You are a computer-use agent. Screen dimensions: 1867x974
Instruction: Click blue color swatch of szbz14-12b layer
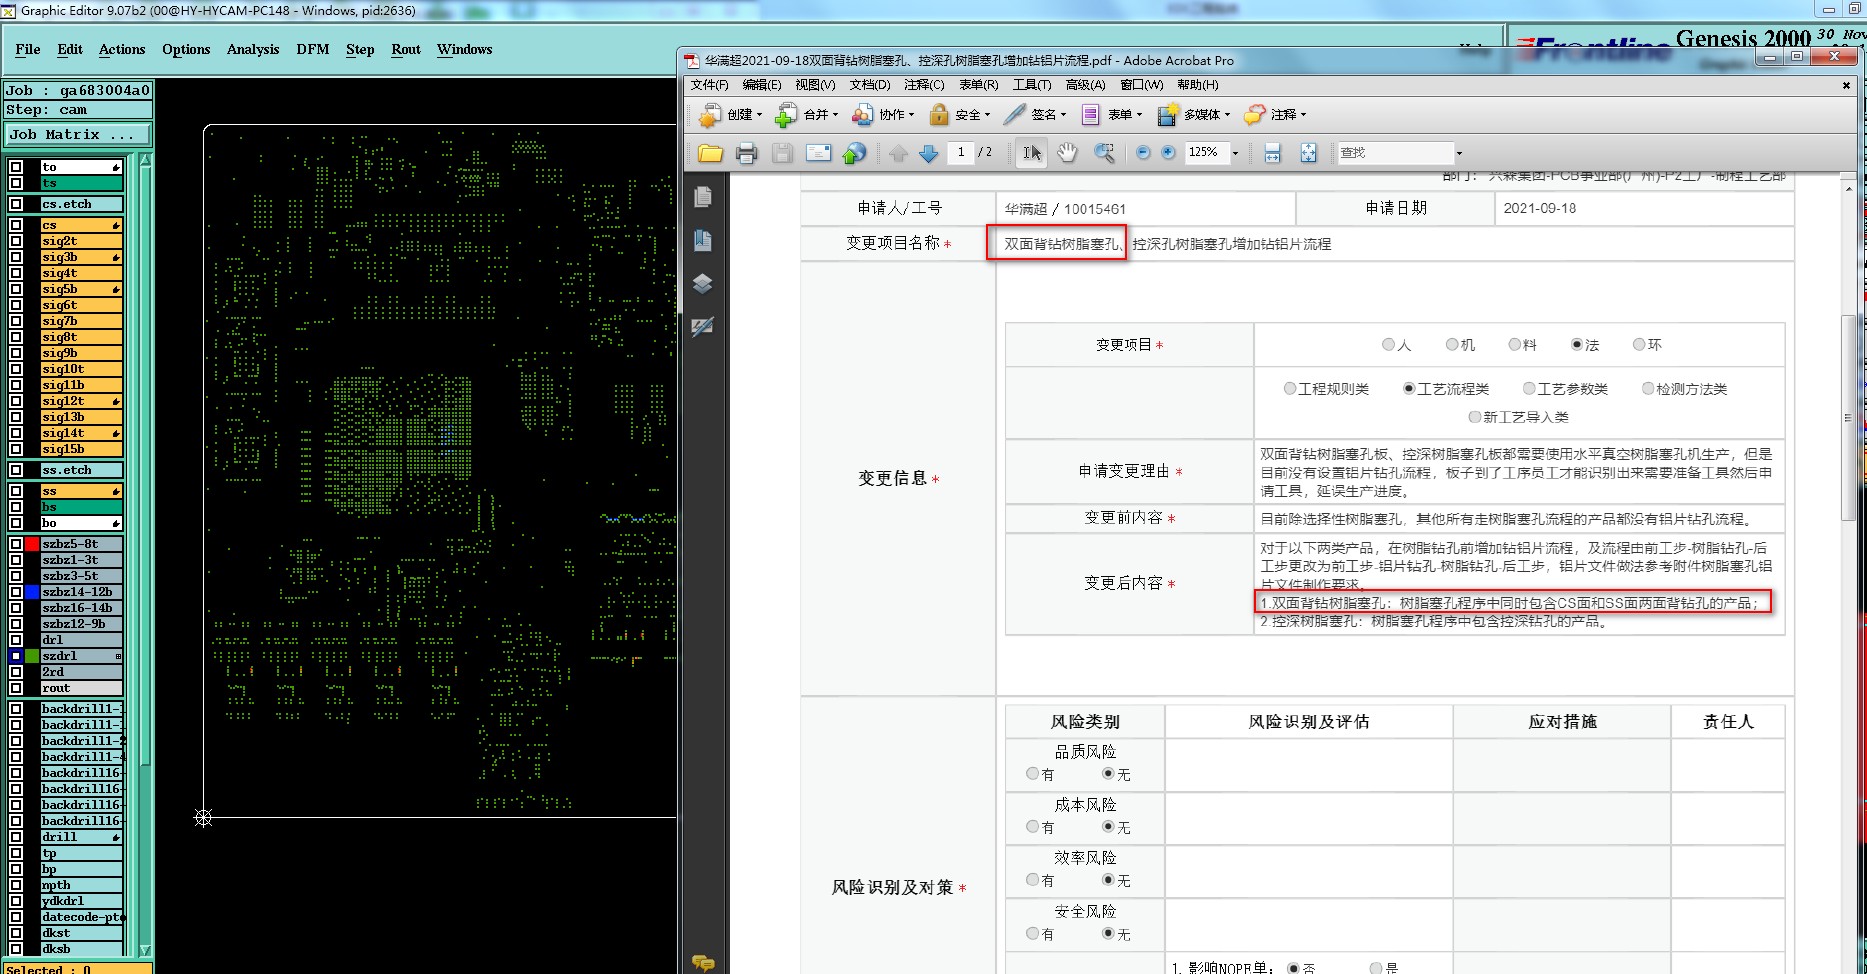[32, 592]
